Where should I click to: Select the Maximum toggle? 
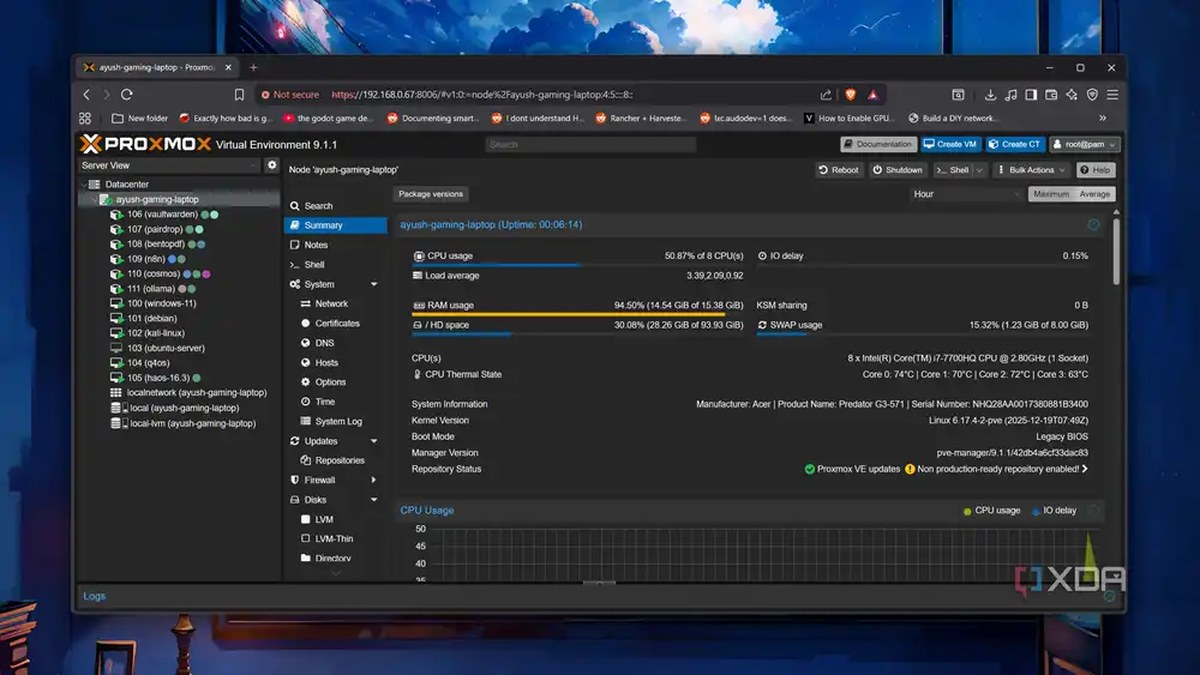(1051, 194)
